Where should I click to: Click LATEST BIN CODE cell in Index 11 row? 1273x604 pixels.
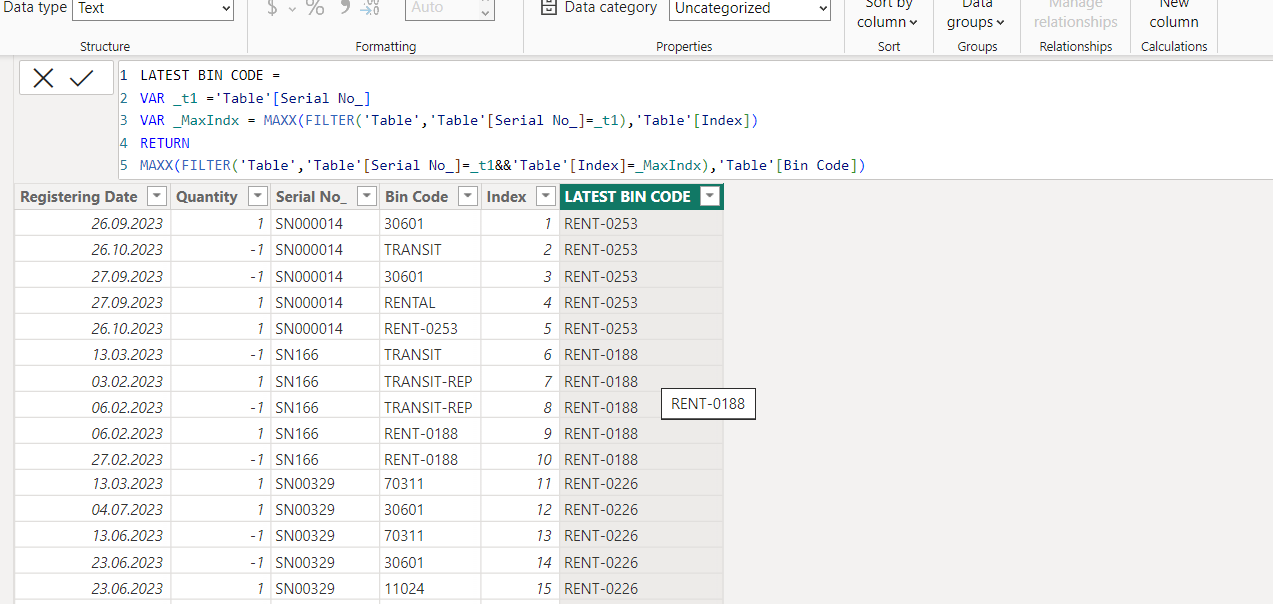pyautogui.click(x=641, y=483)
